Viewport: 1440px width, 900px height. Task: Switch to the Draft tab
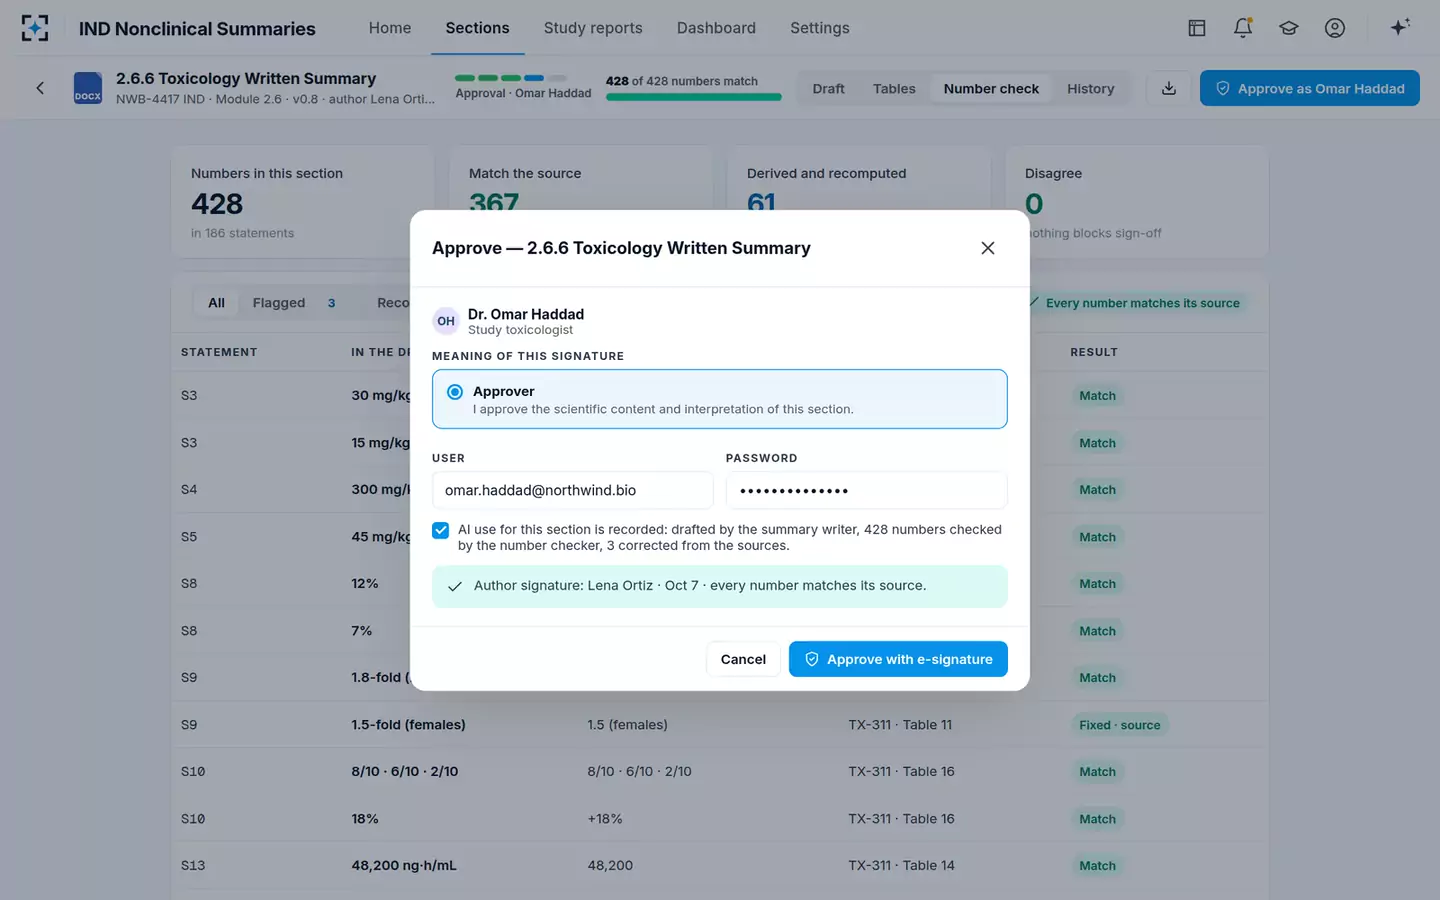pyautogui.click(x=828, y=89)
